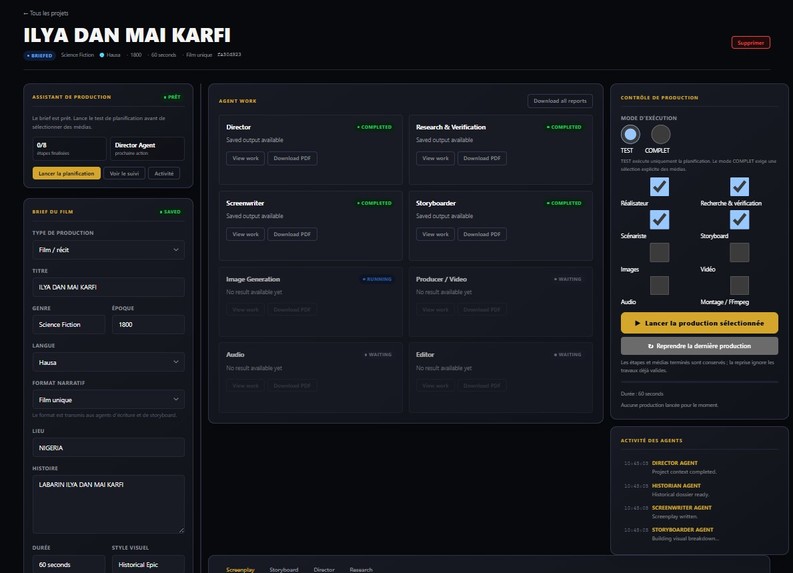This screenshot has height=573, width=793.
Task: Enable the Audio checkbox
Action: (659, 285)
